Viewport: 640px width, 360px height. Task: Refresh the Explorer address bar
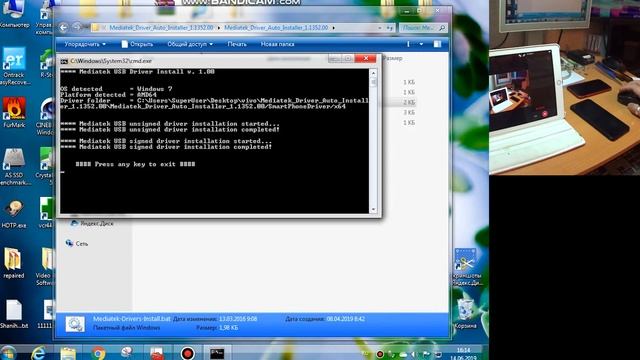point(390,28)
